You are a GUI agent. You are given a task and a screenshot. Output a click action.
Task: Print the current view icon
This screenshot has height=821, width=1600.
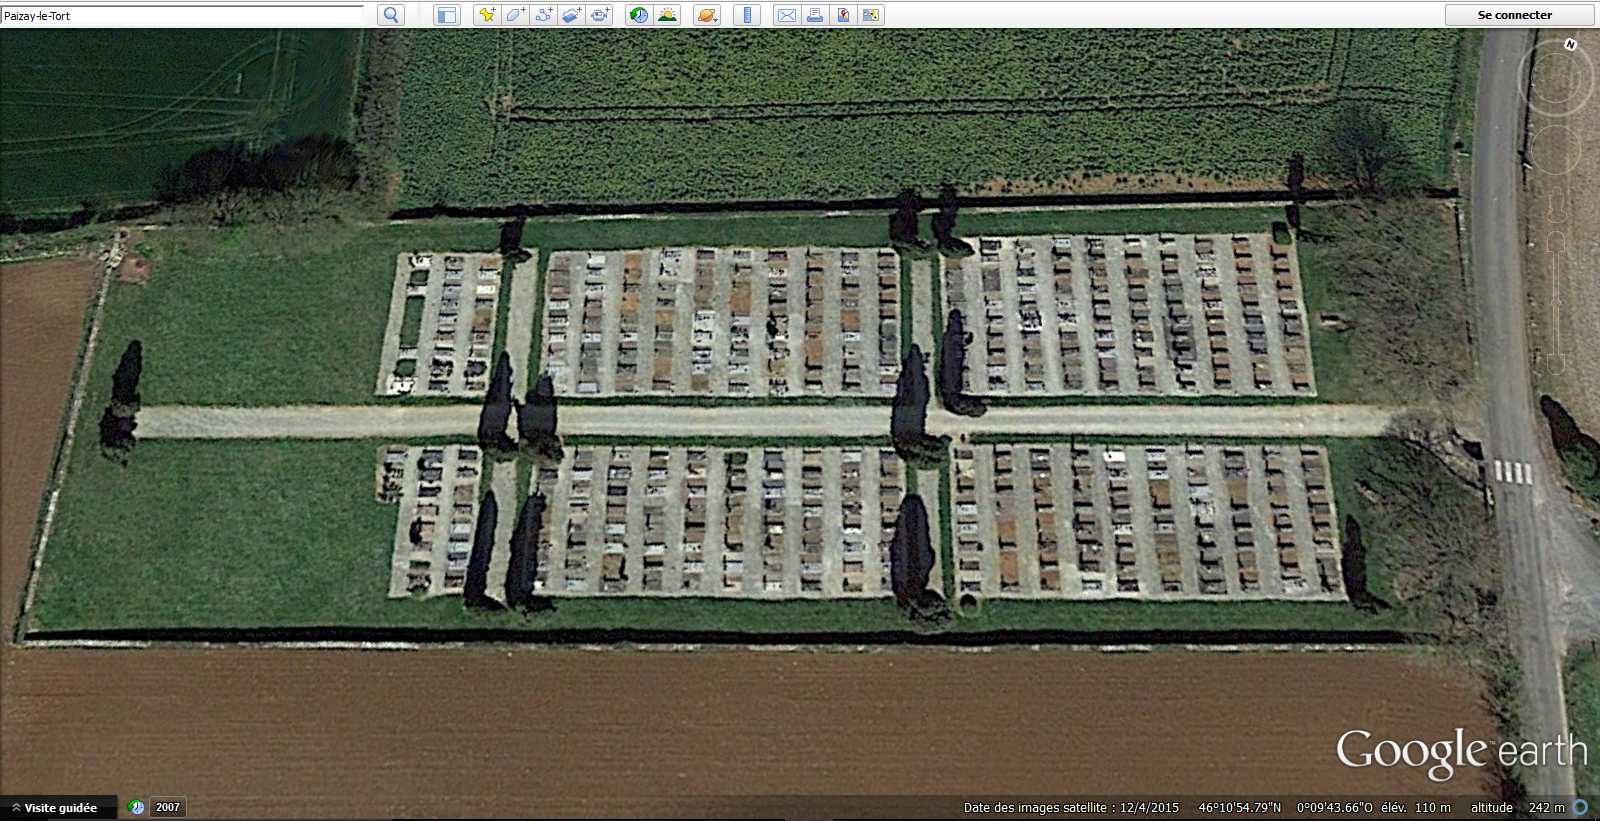pyautogui.click(x=815, y=15)
